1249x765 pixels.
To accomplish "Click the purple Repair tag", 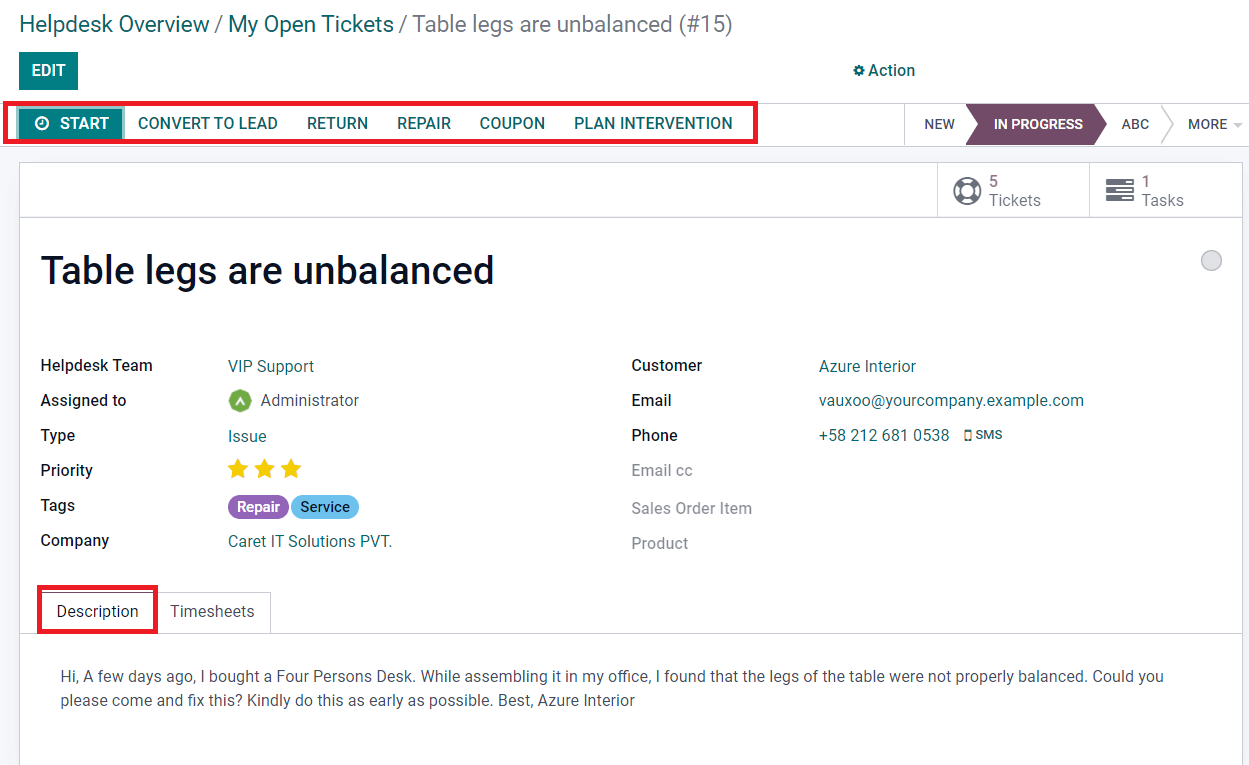I will click(x=258, y=507).
